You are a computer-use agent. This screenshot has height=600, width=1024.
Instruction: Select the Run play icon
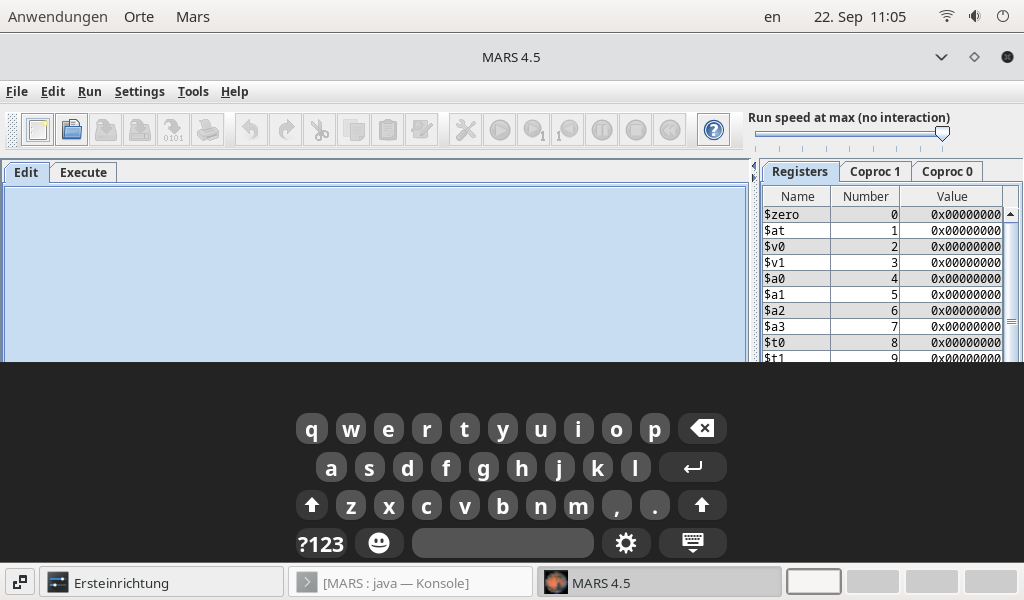(x=499, y=129)
